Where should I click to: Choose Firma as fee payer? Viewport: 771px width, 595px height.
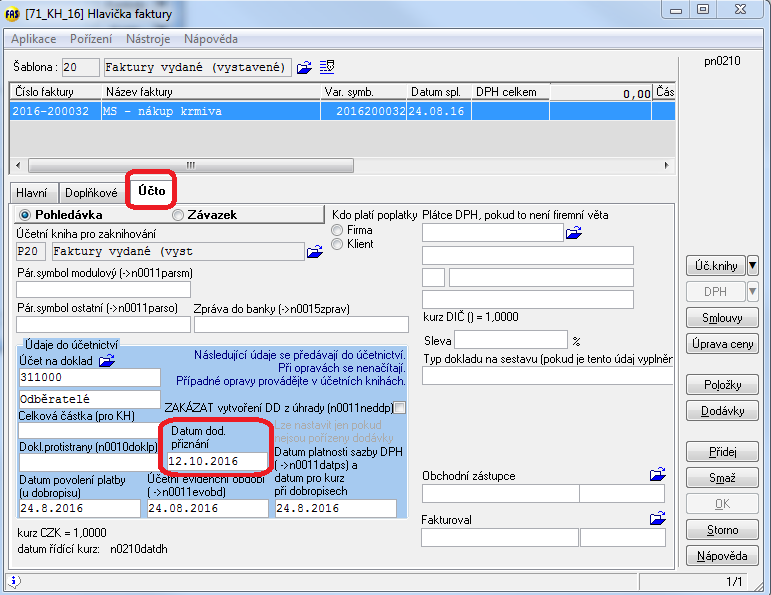click(x=337, y=230)
